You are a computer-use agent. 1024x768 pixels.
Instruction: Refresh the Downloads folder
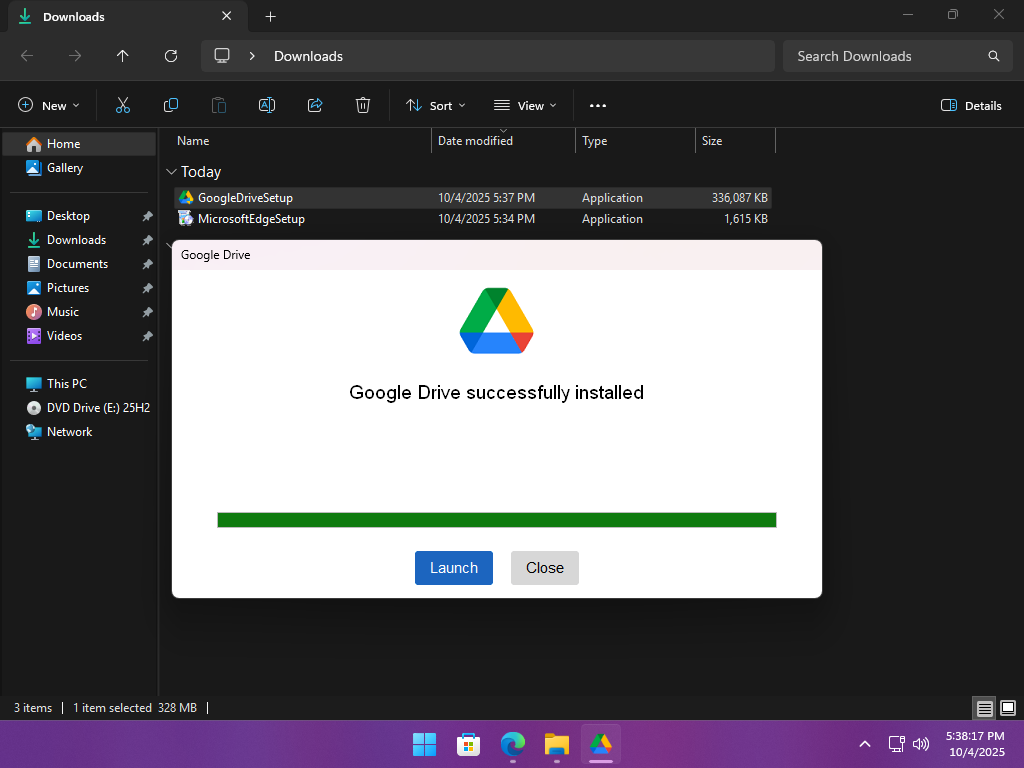171,56
